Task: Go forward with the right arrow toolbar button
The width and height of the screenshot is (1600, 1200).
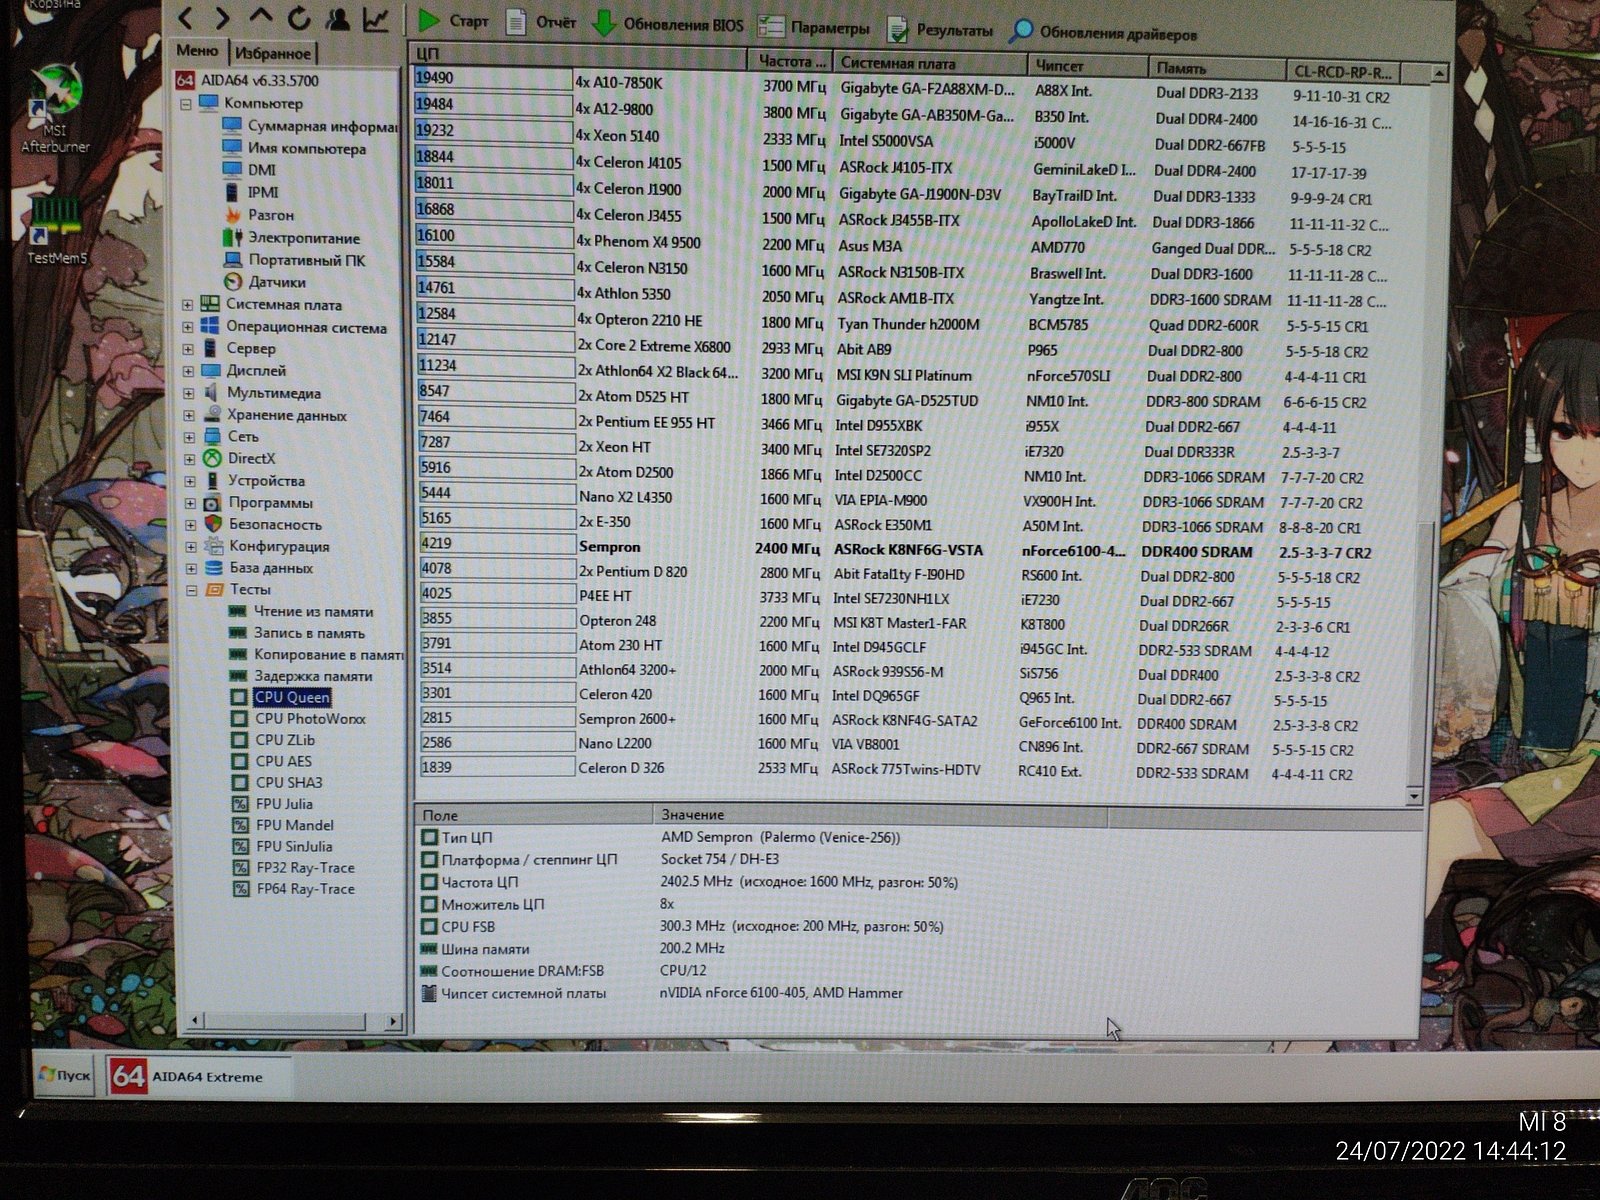Action: [x=222, y=17]
